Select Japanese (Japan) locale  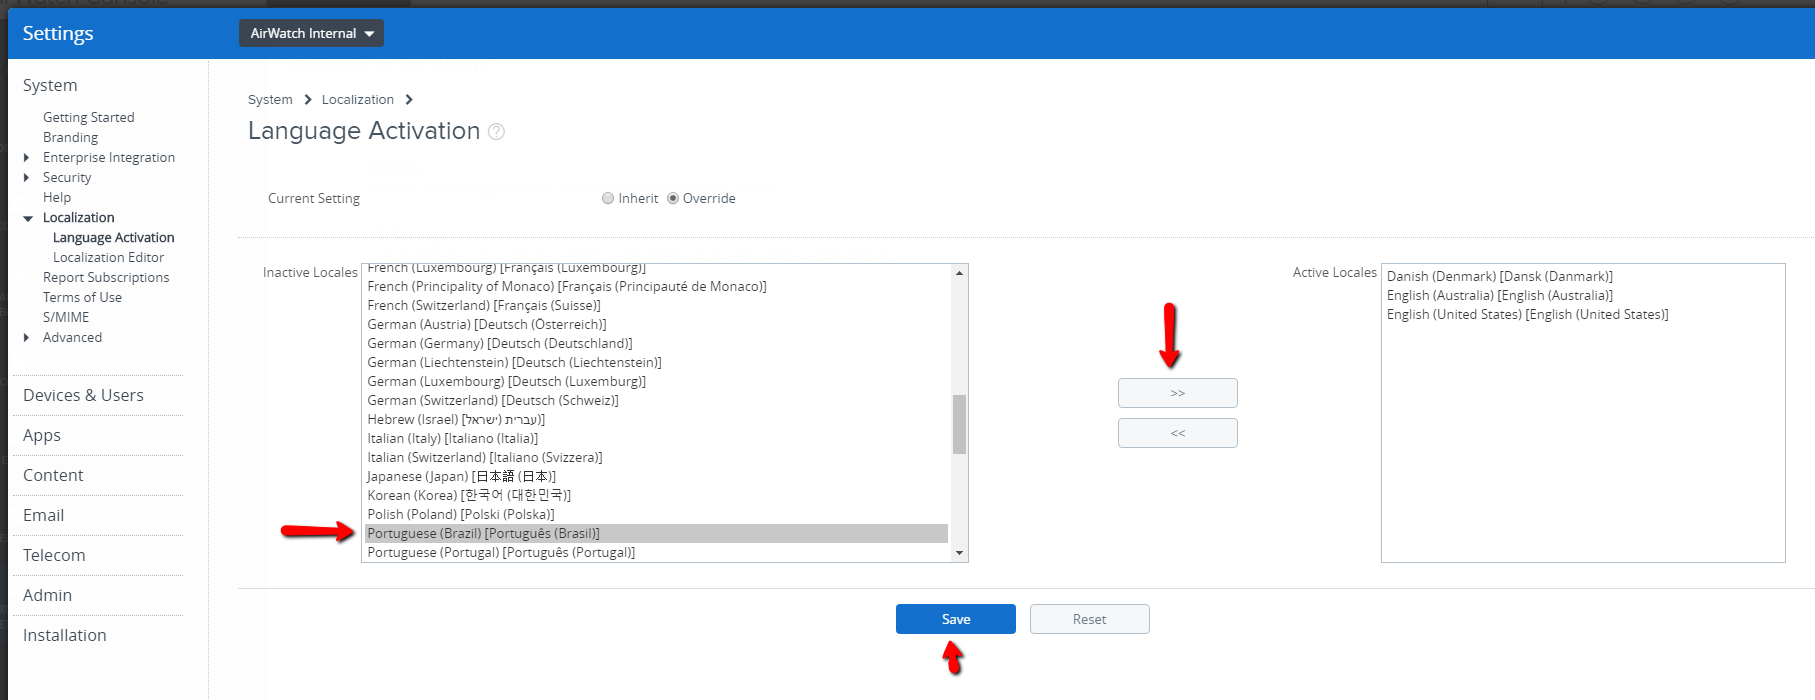tap(656, 476)
